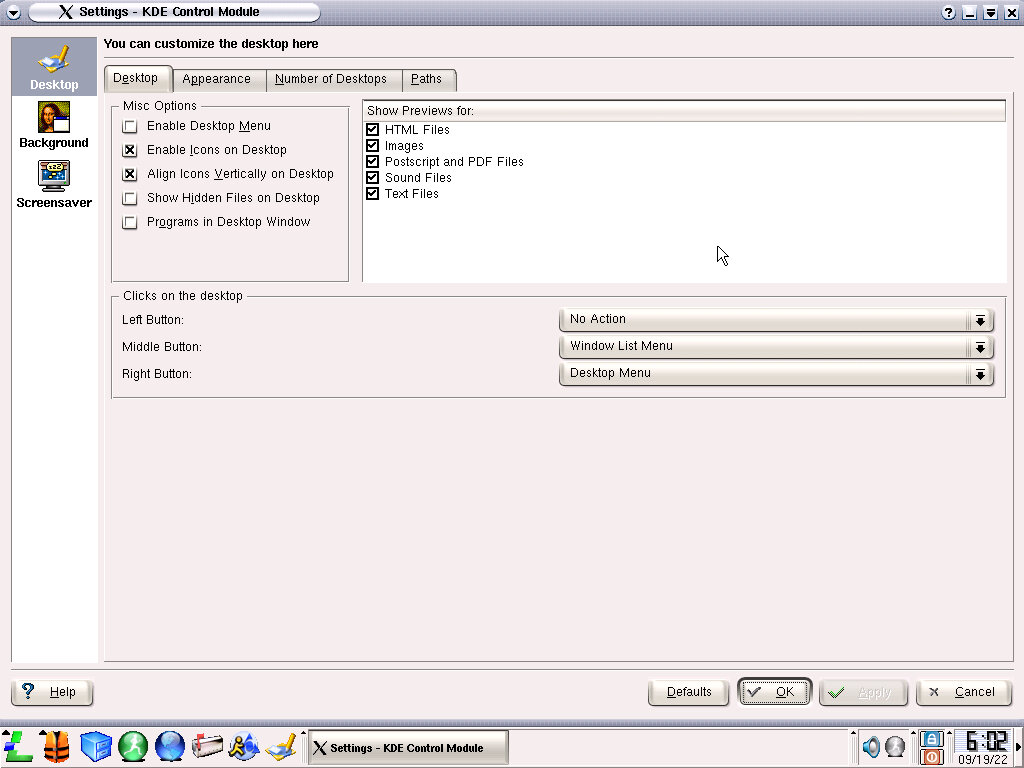This screenshot has width=1024, height=768.
Task: Click Settings - KDE Control Module taskbar entry
Action: [406, 748]
